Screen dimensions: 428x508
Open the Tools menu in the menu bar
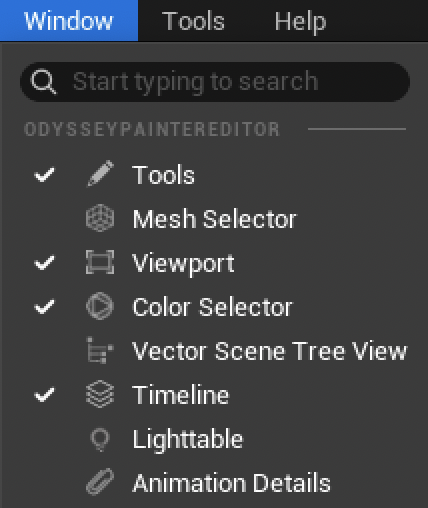pos(193,21)
